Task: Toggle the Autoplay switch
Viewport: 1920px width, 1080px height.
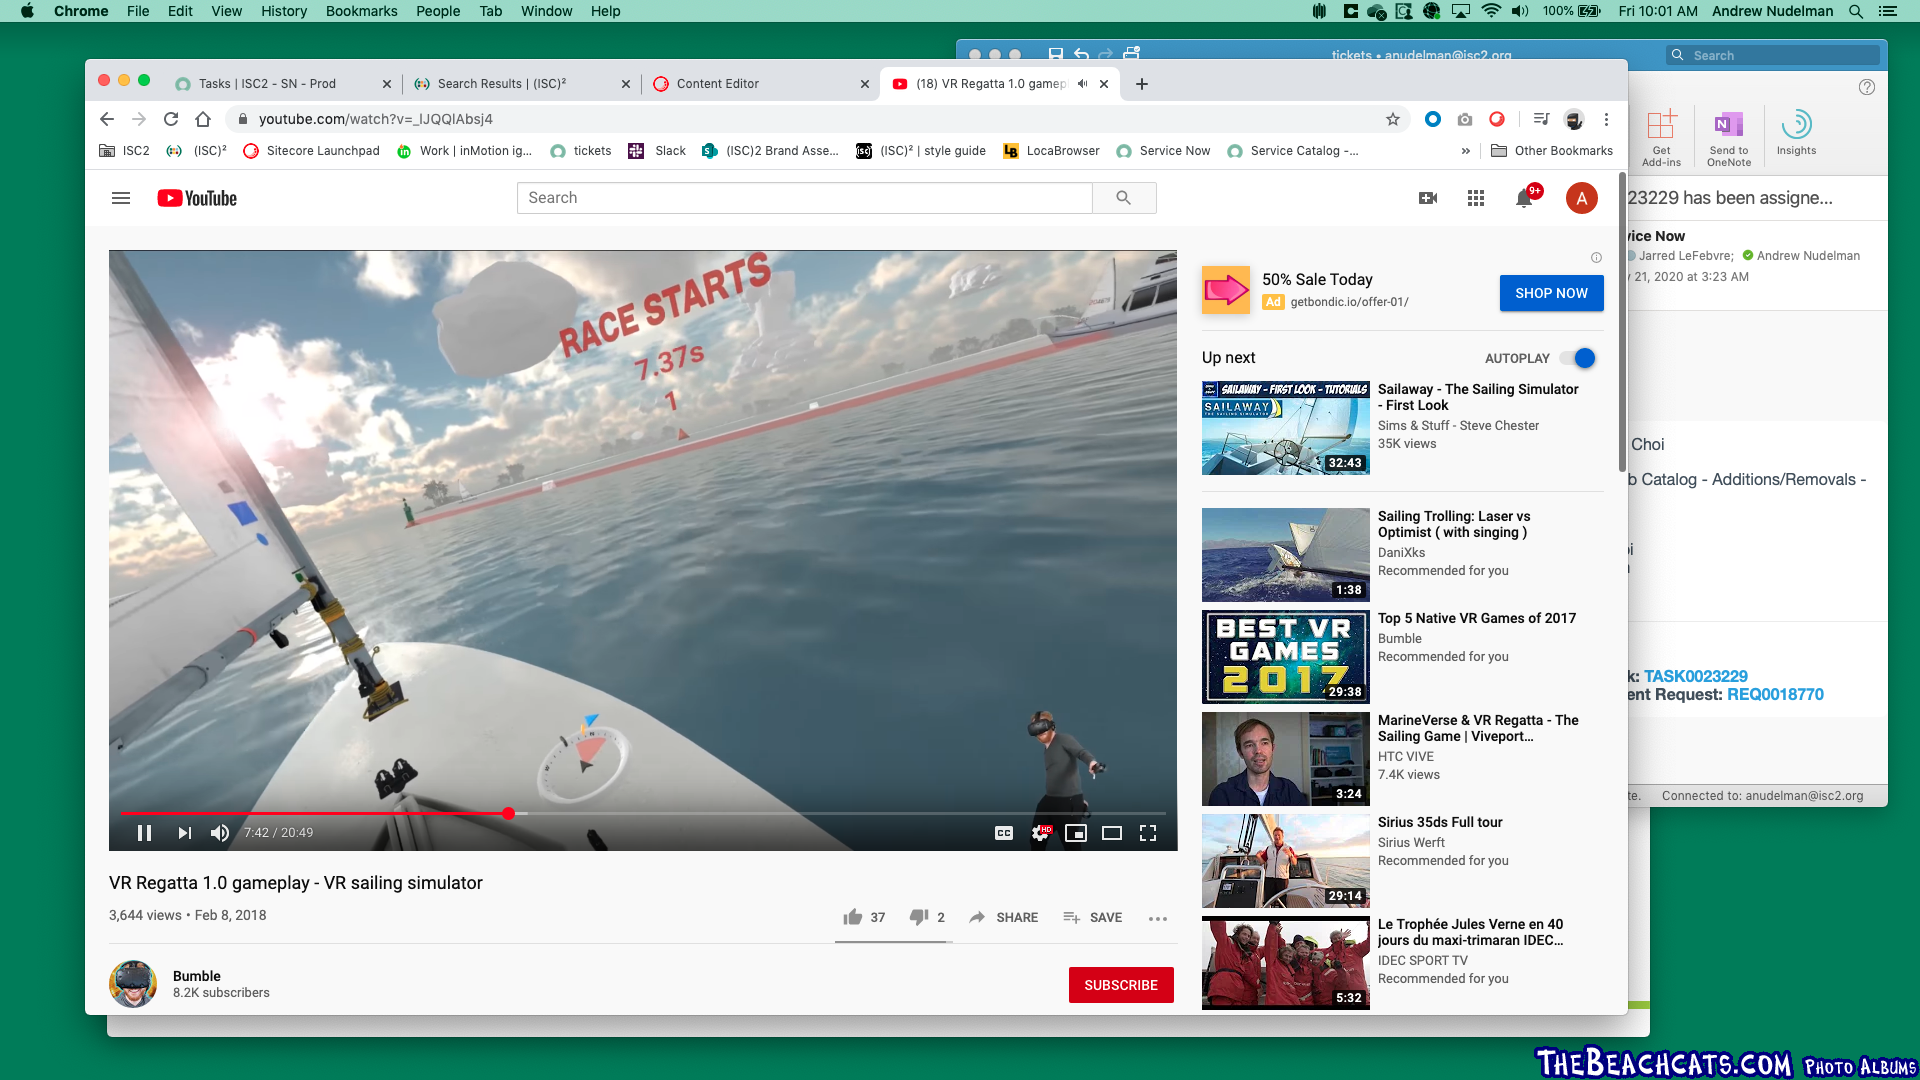Action: tap(1579, 358)
